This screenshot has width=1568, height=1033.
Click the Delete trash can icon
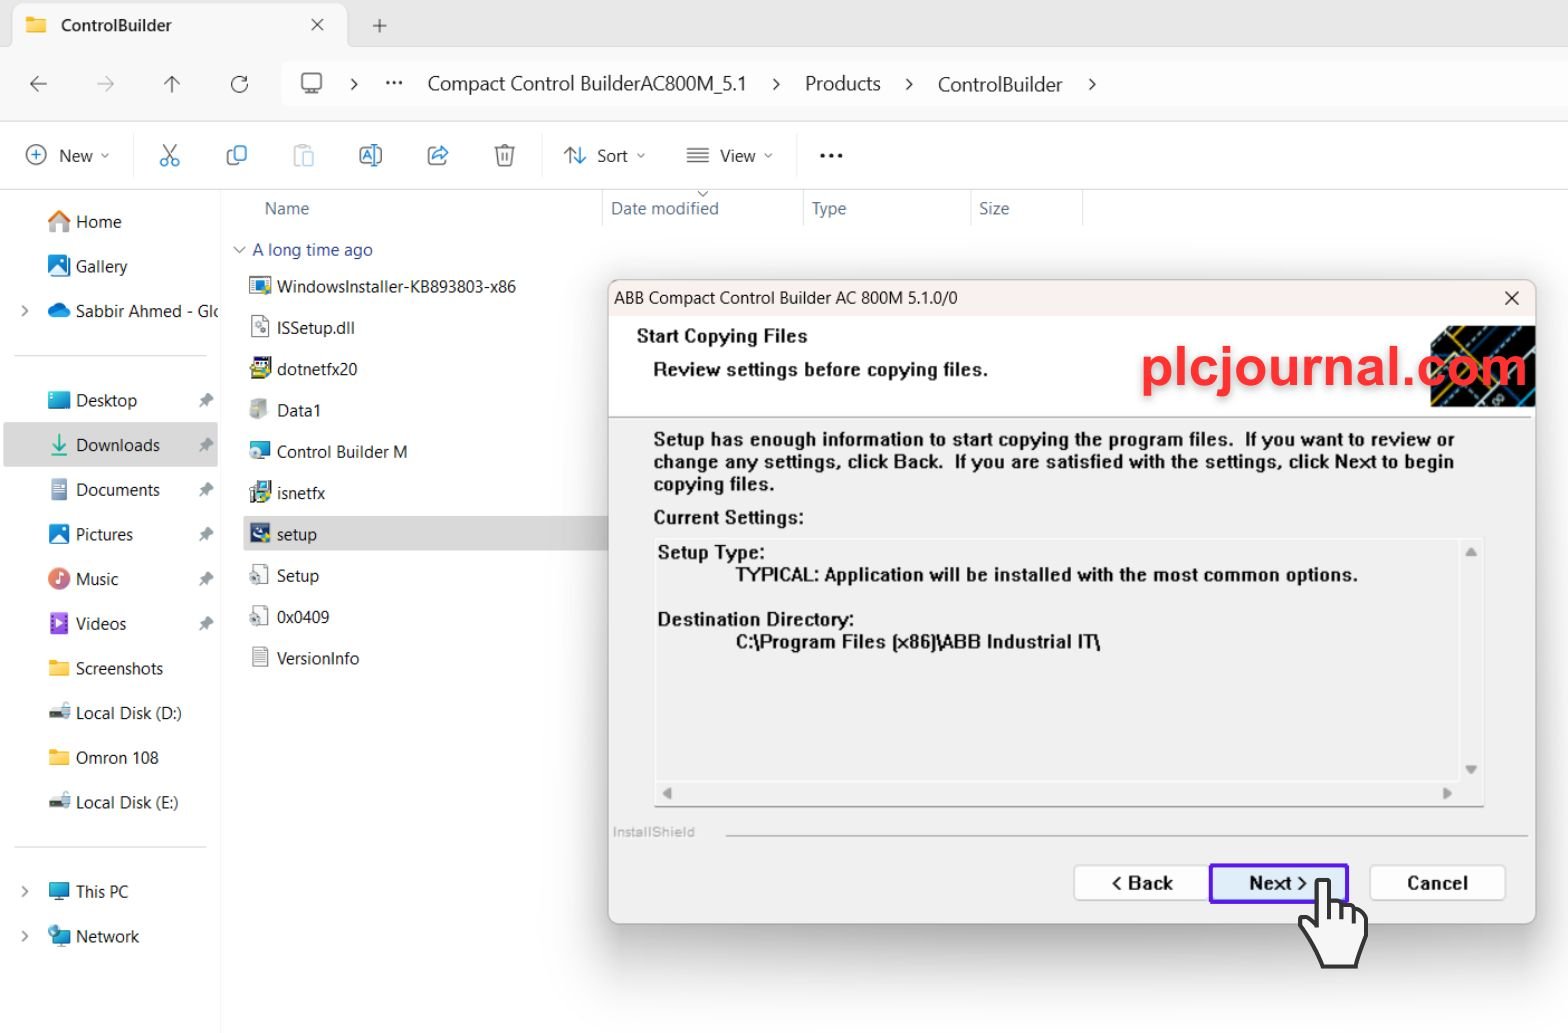[504, 155]
